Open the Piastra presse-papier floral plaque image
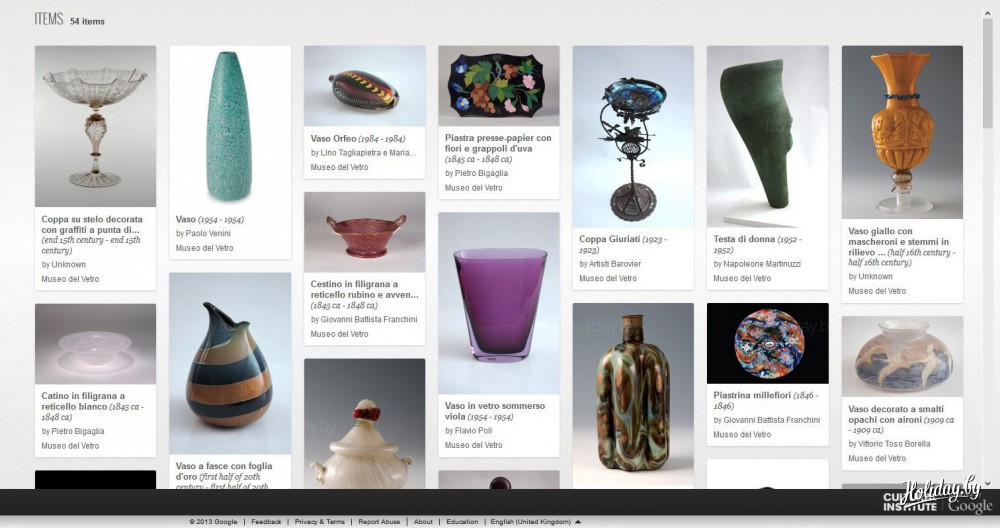 tap(499, 85)
